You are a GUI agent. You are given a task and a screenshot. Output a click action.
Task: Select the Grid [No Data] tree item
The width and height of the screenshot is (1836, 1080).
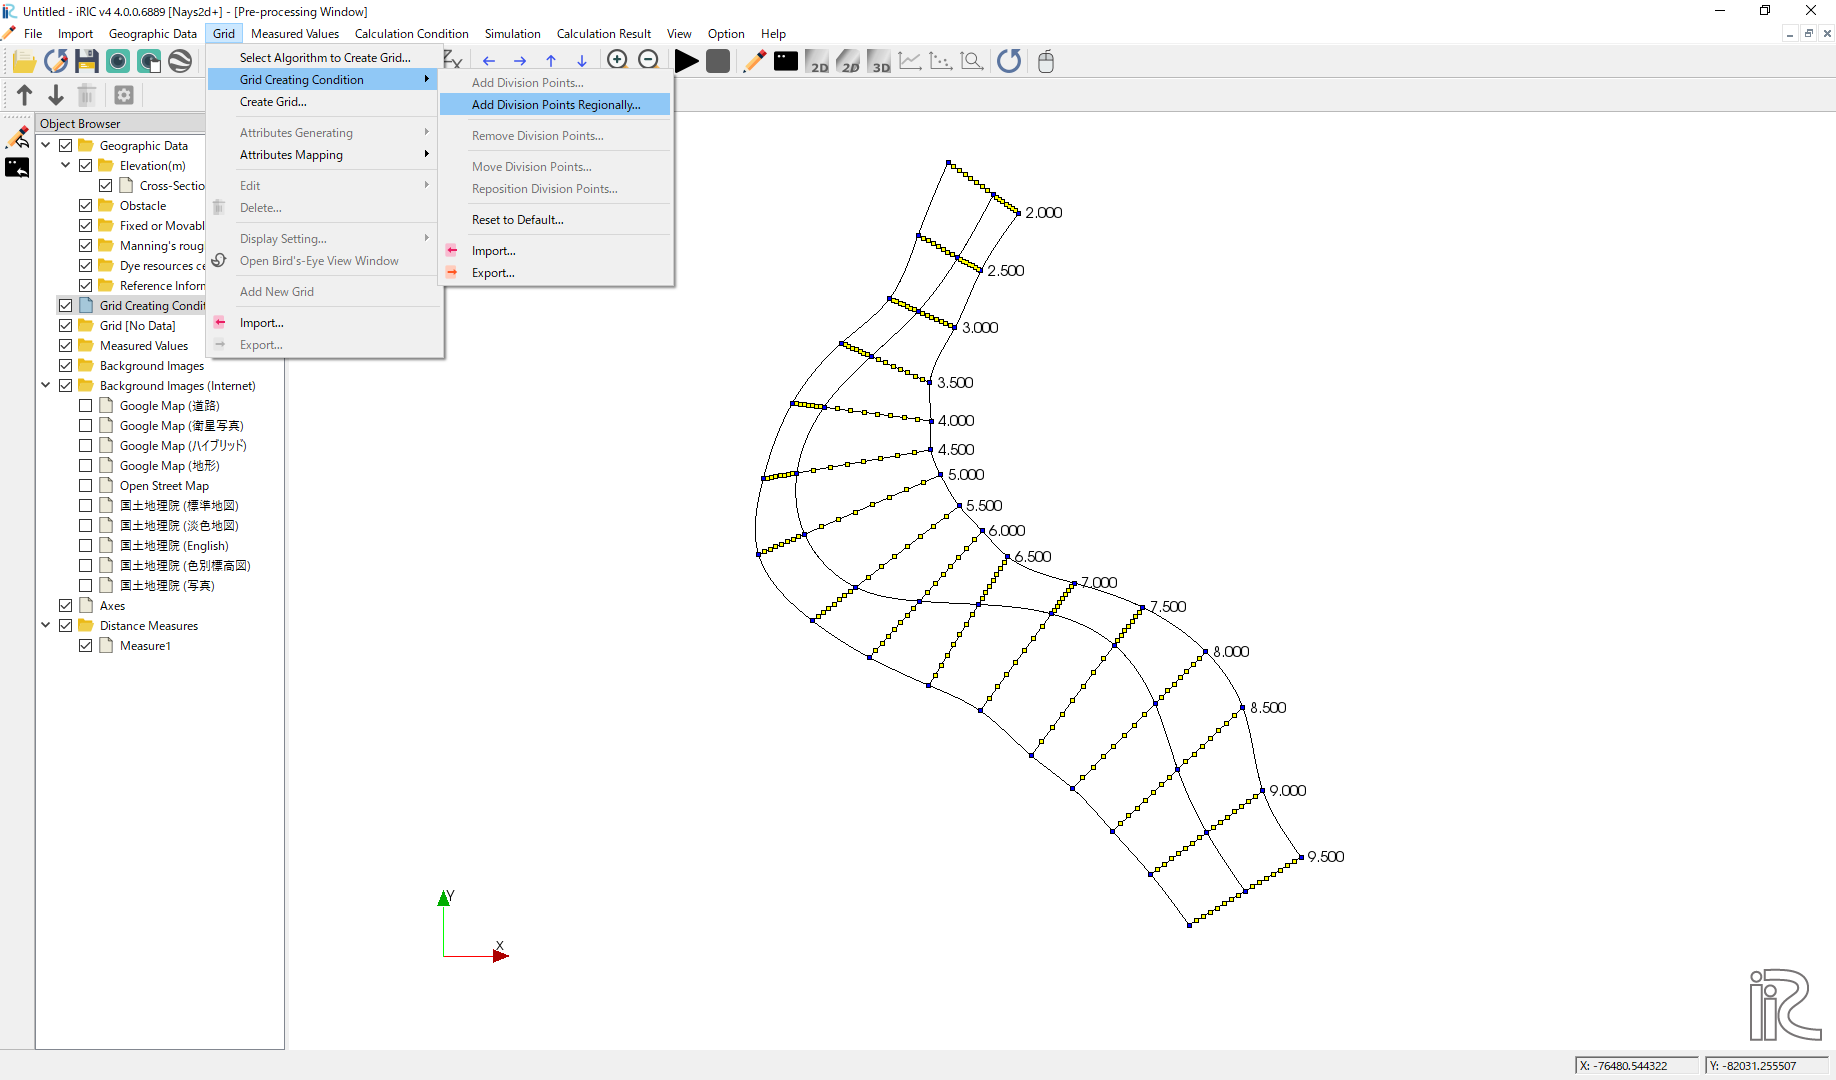[x=137, y=326]
